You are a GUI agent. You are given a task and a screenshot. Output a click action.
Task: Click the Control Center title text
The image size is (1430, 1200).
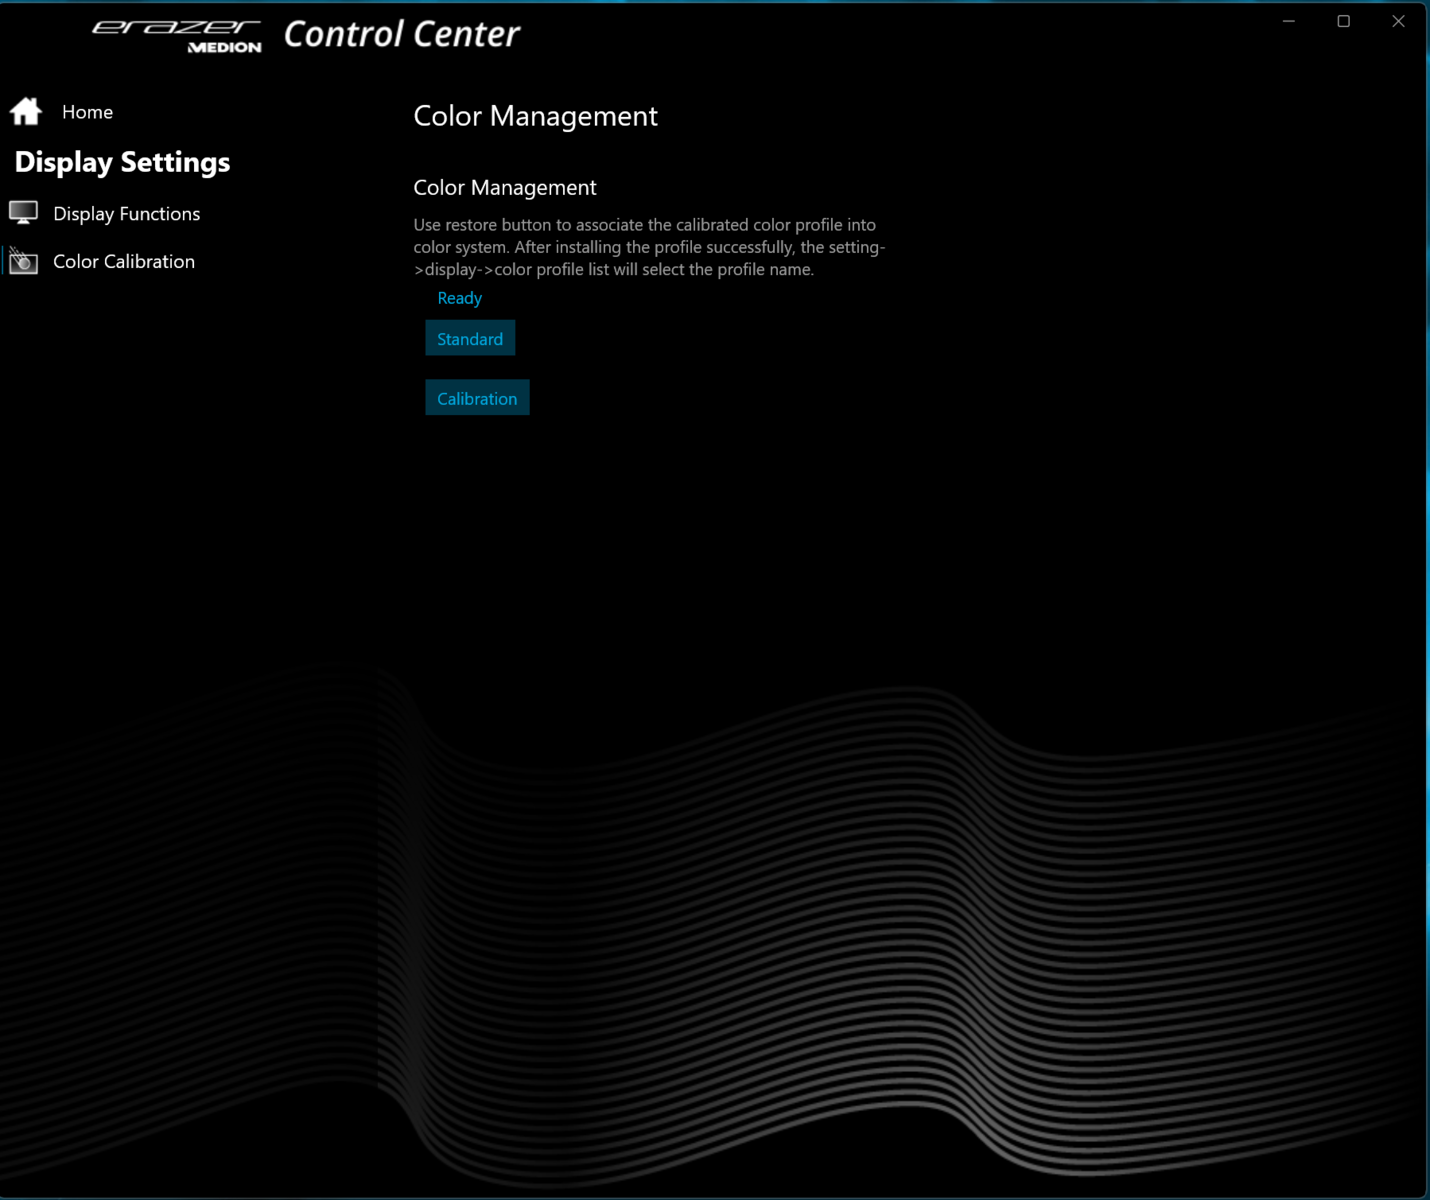402,34
